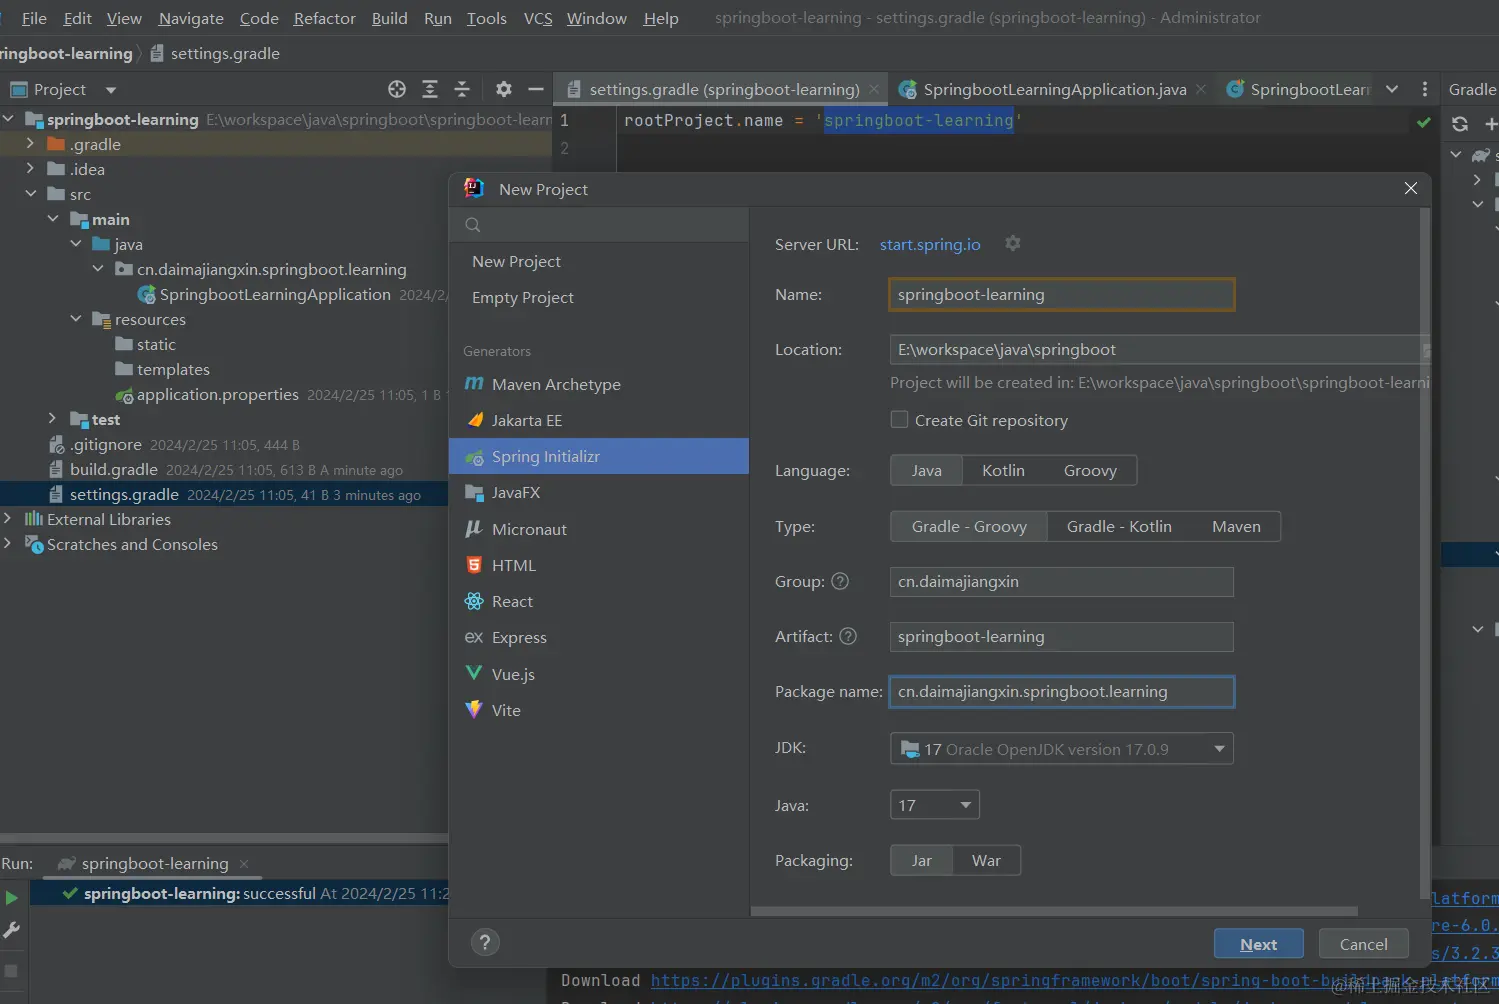
Task: Click the Group help question icon
Action: pyautogui.click(x=840, y=581)
